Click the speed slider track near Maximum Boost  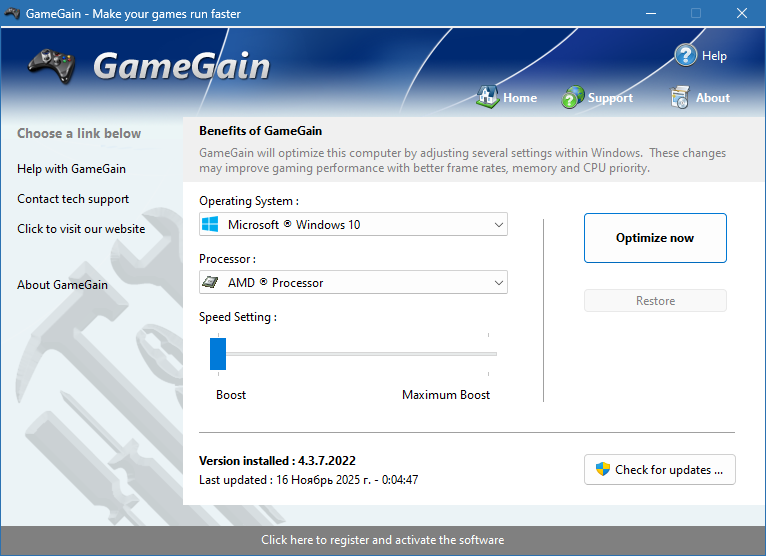[x=488, y=354]
